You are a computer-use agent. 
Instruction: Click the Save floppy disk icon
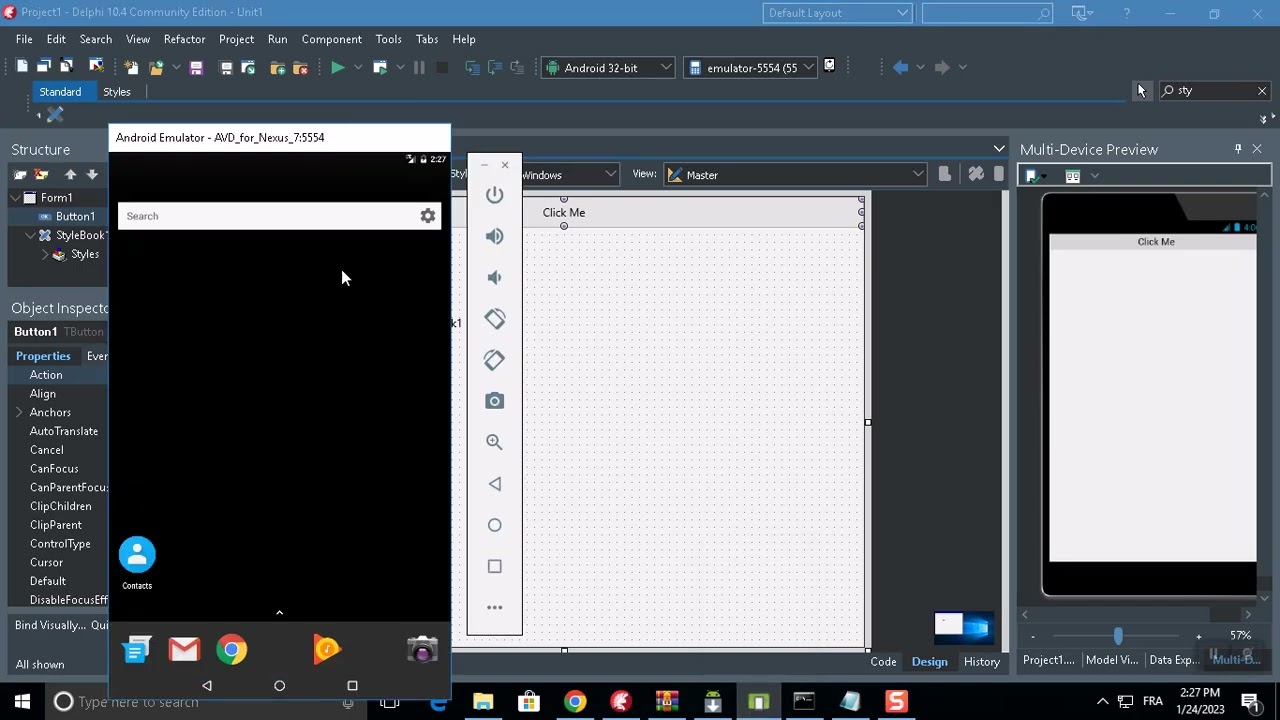196,68
